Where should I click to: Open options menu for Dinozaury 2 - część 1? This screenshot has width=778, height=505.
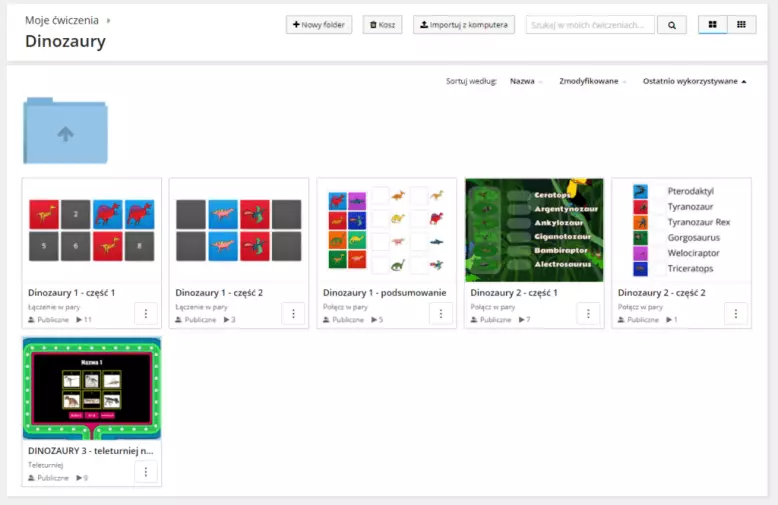coord(588,314)
